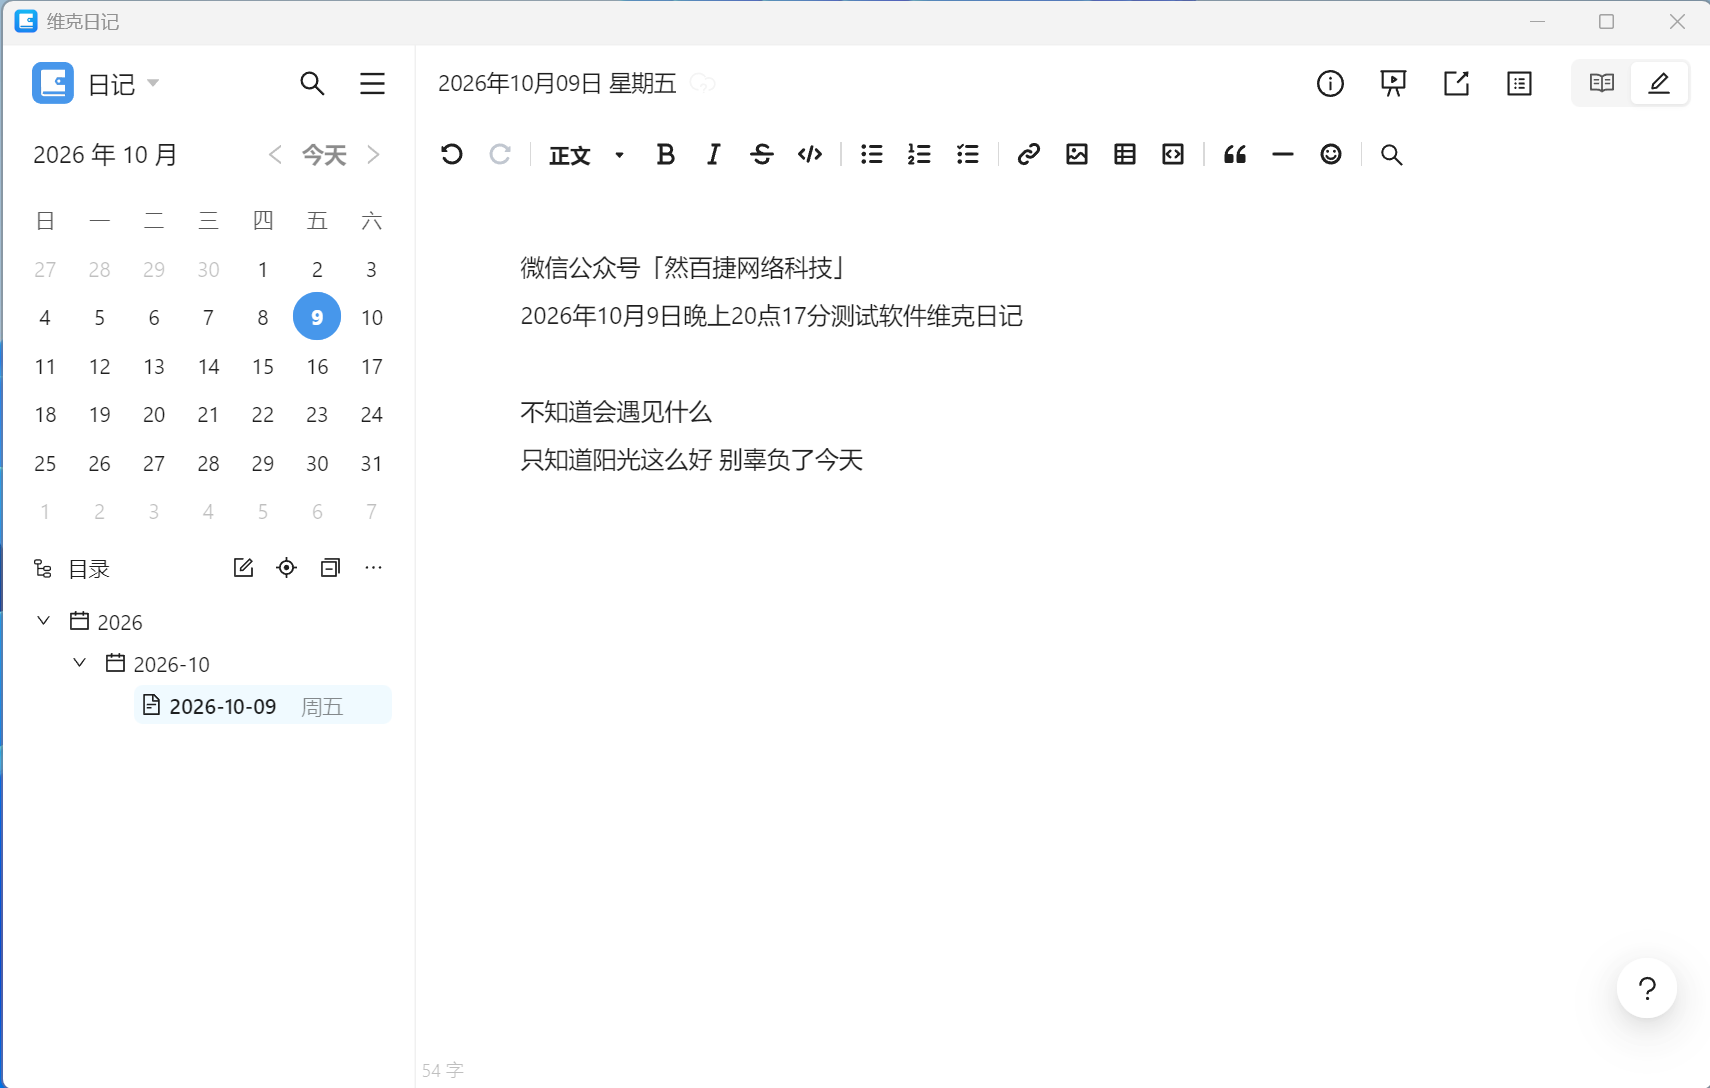
Task: Open the hamburger main menu
Action: (x=372, y=84)
